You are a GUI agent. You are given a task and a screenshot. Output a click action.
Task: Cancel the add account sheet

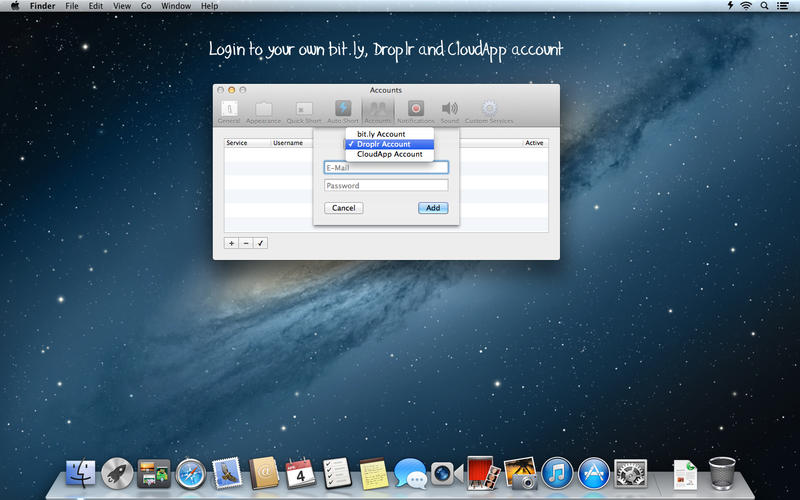point(344,208)
